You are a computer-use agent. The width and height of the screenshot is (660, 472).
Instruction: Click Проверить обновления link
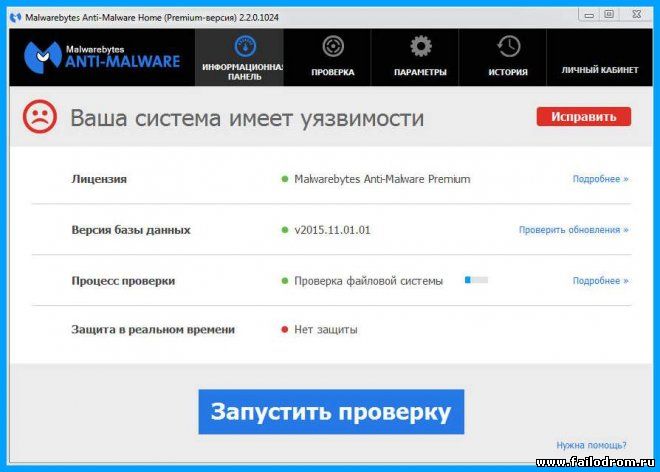click(x=573, y=230)
